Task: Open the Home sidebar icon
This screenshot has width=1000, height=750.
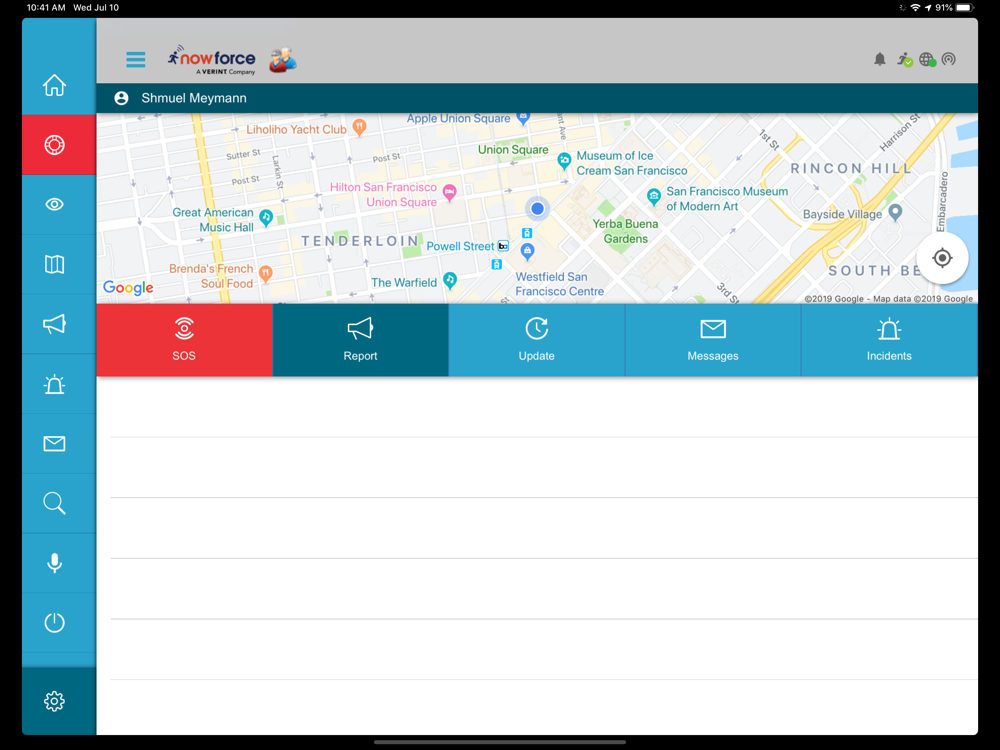Action: click(54, 85)
